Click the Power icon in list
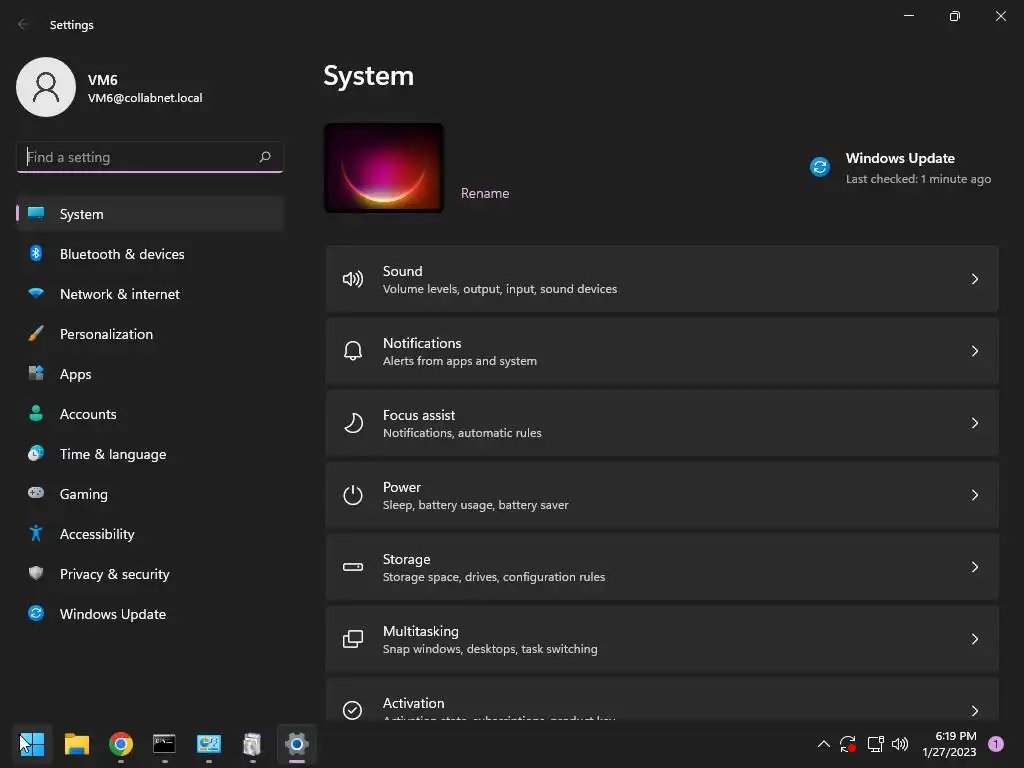This screenshot has height=768, width=1024. (353, 495)
